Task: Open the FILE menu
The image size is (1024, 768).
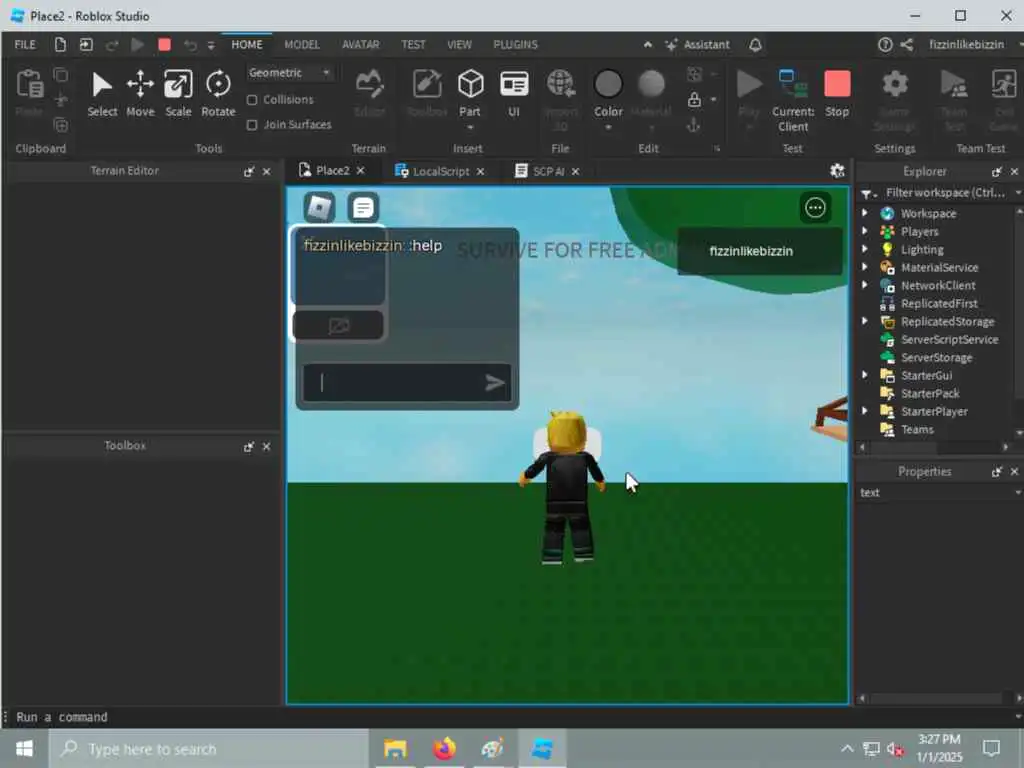Action: tap(25, 44)
